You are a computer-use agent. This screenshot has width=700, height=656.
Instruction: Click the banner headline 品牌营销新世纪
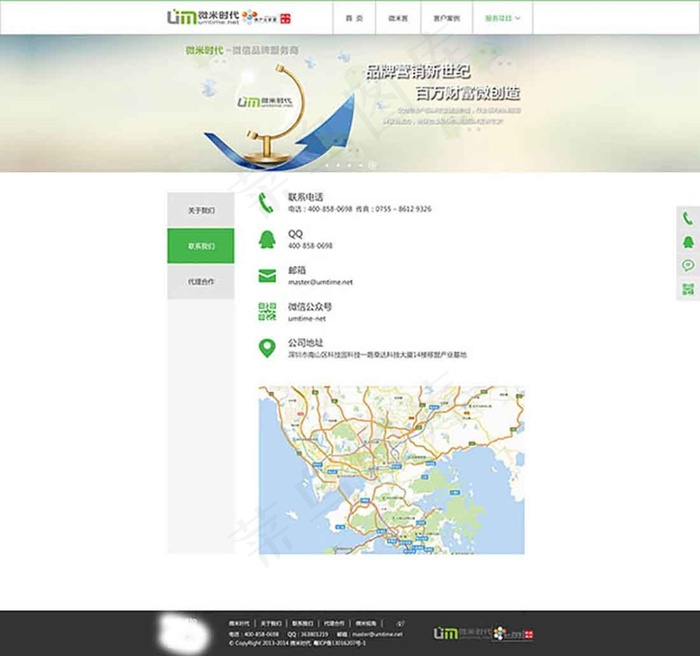(x=418, y=72)
